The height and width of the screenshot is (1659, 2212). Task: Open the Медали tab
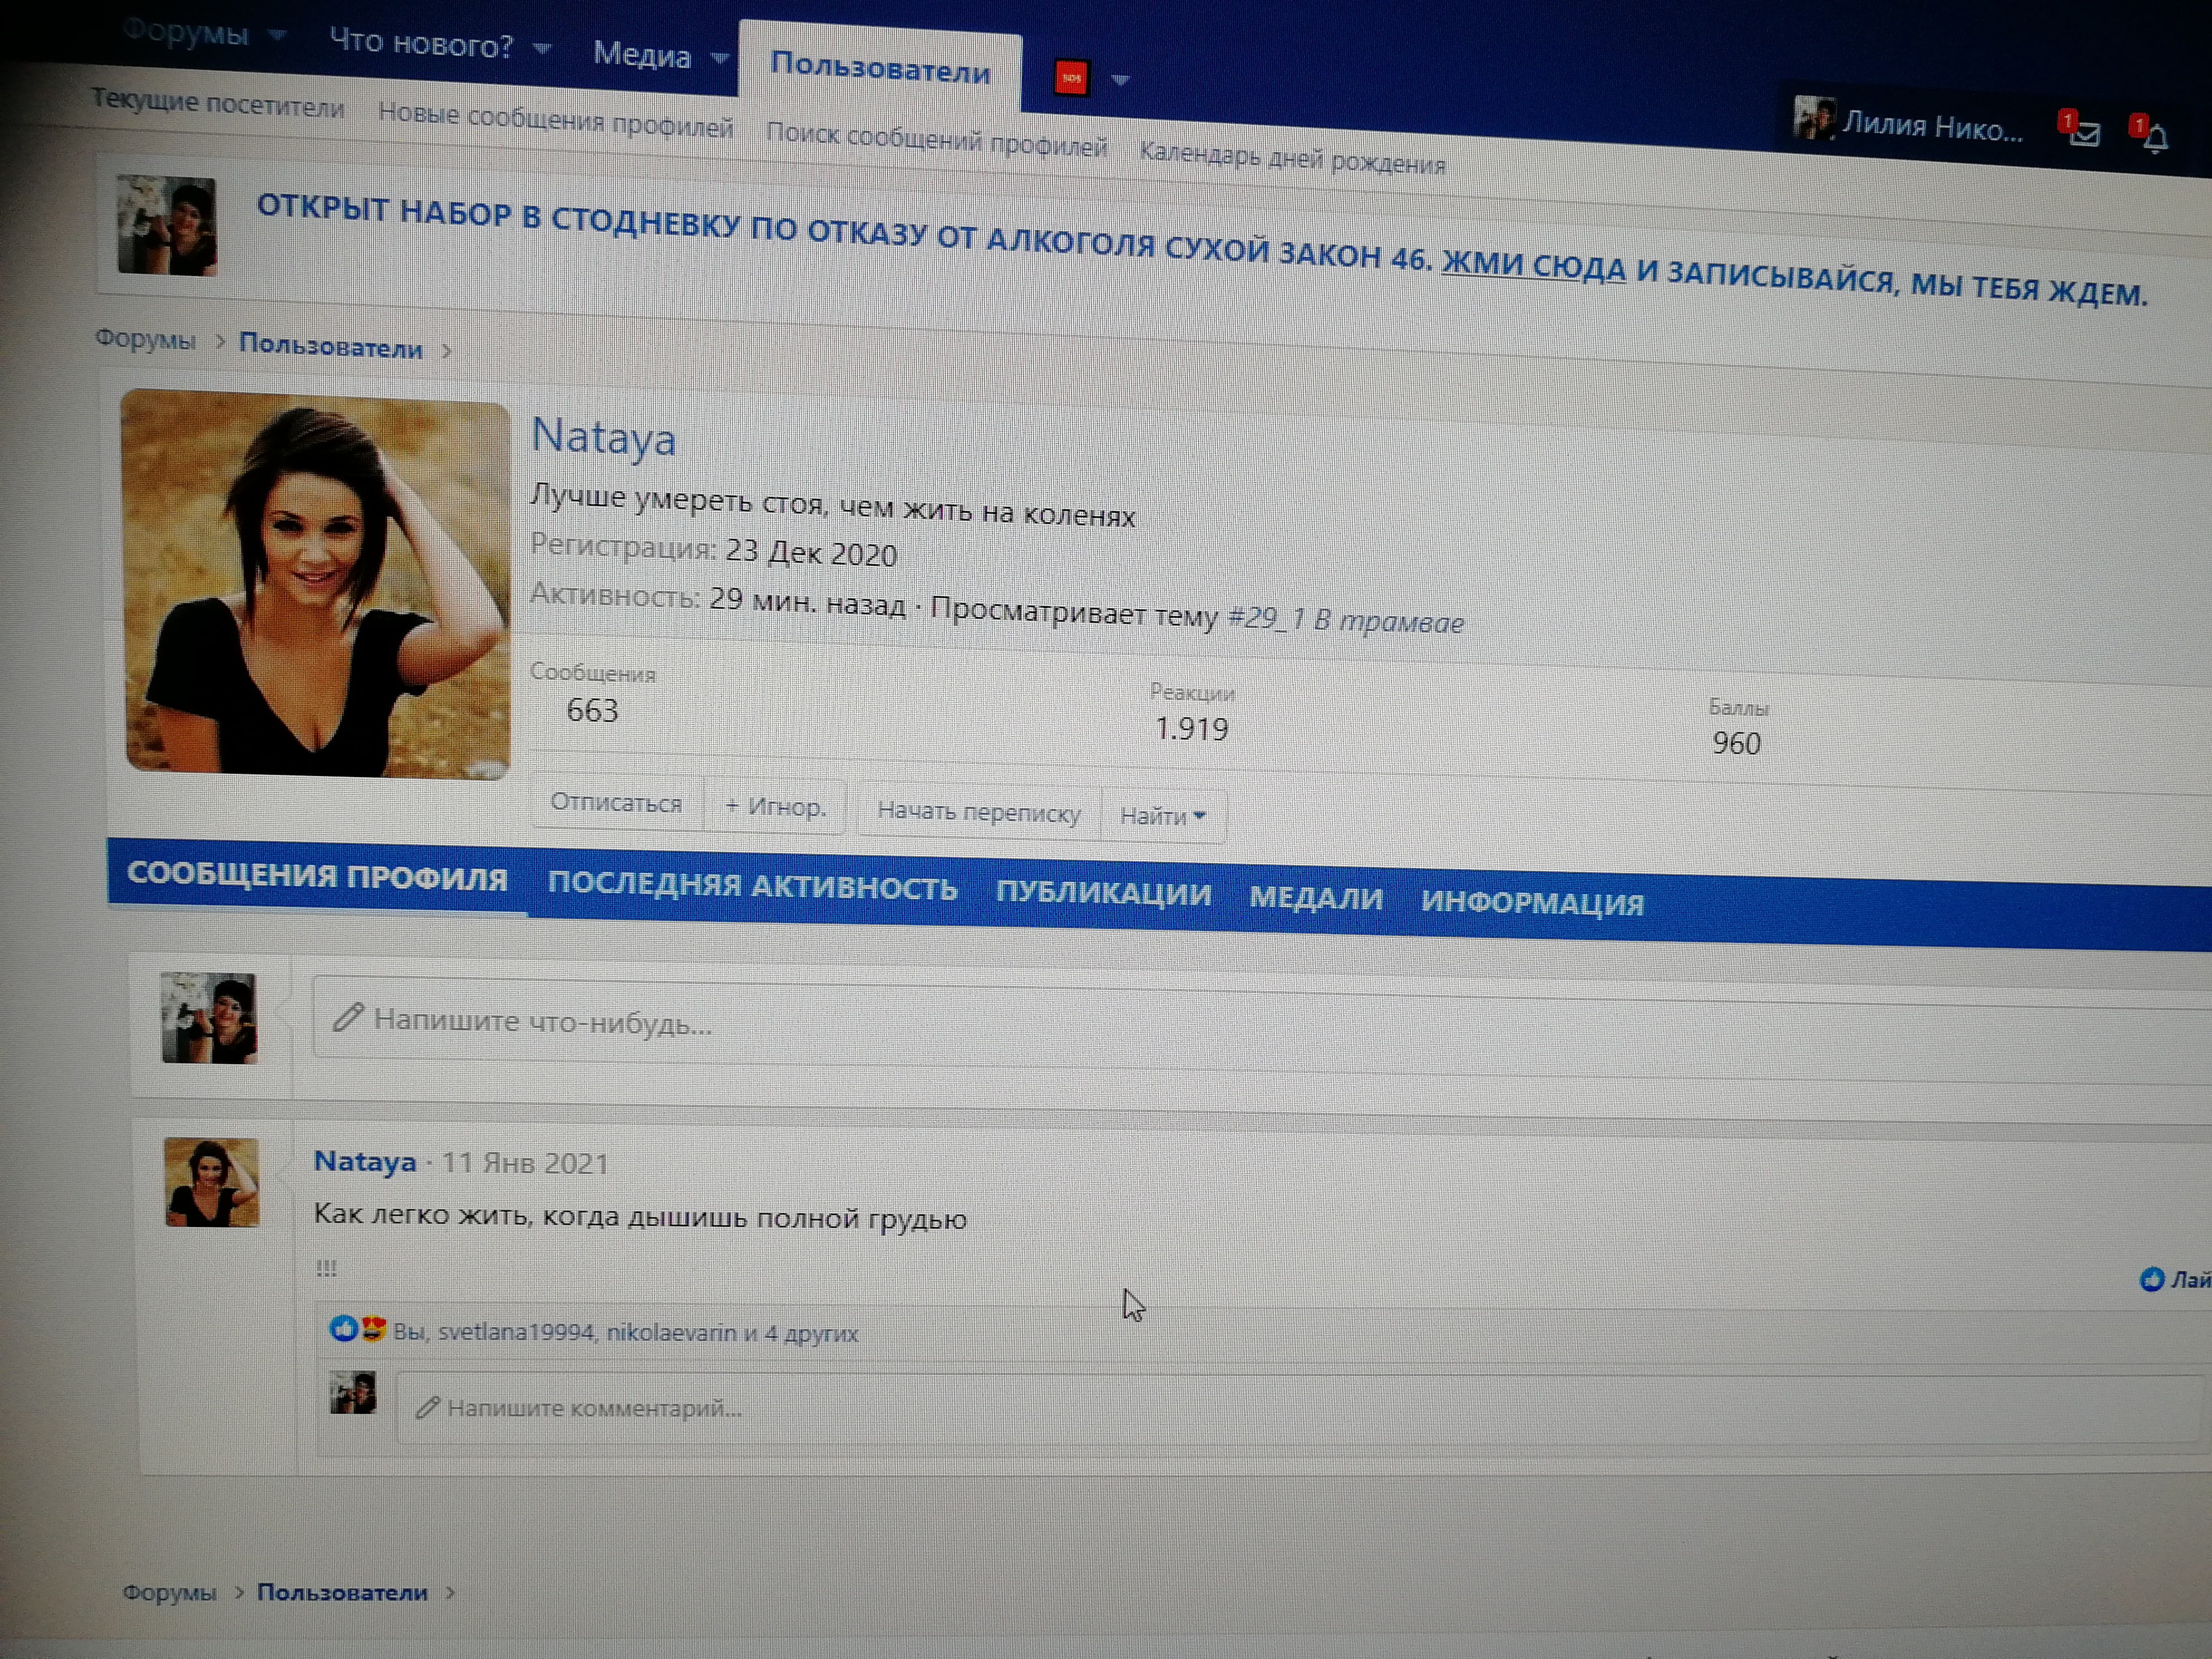pyautogui.click(x=1316, y=898)
